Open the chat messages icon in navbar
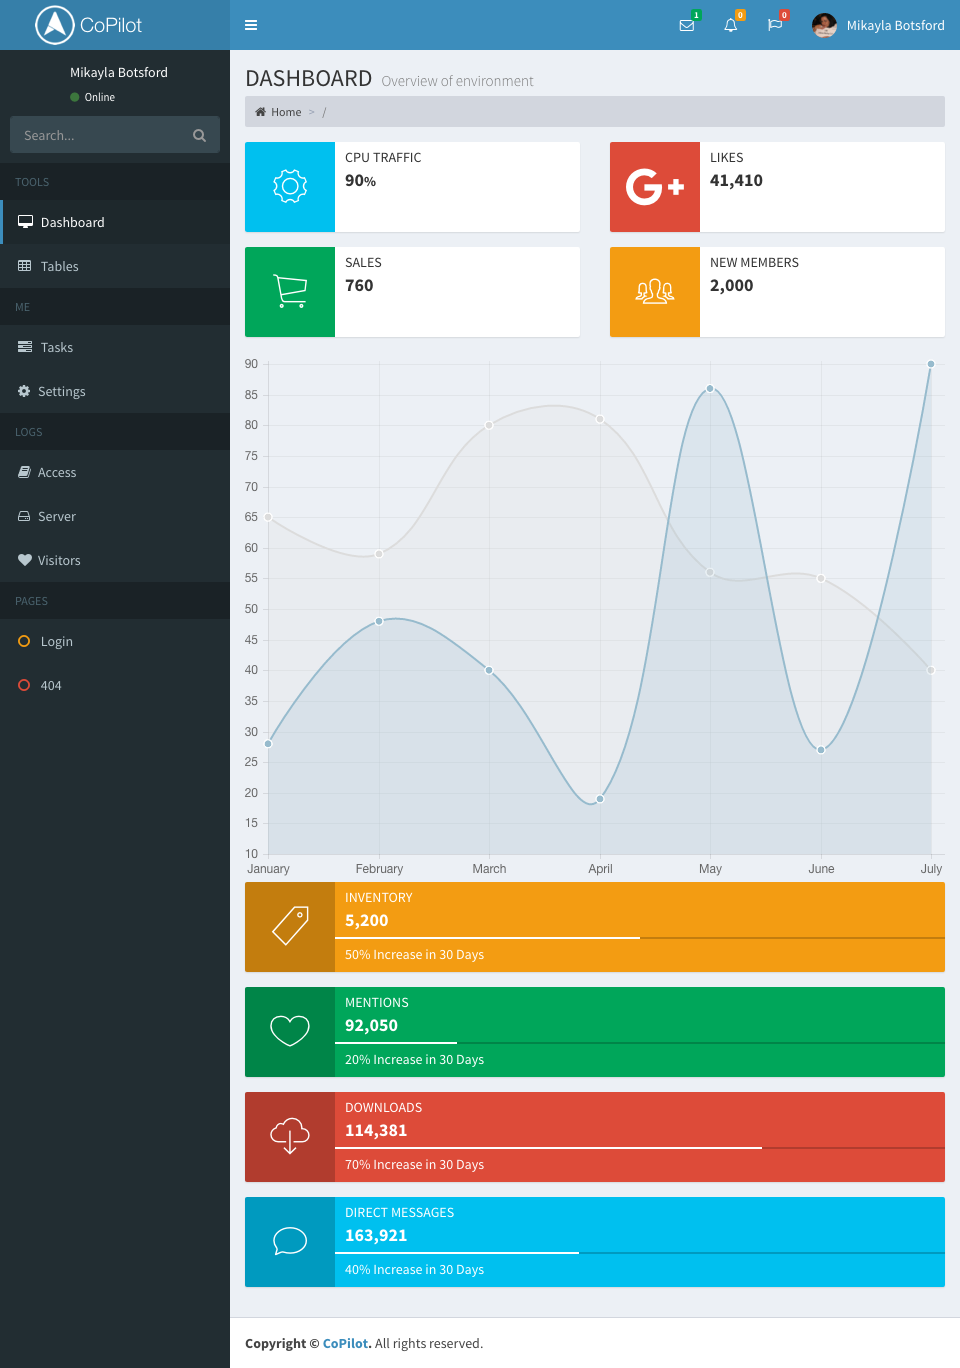The width and height of the screenshot is (960, 1368). tap(775, 25)
